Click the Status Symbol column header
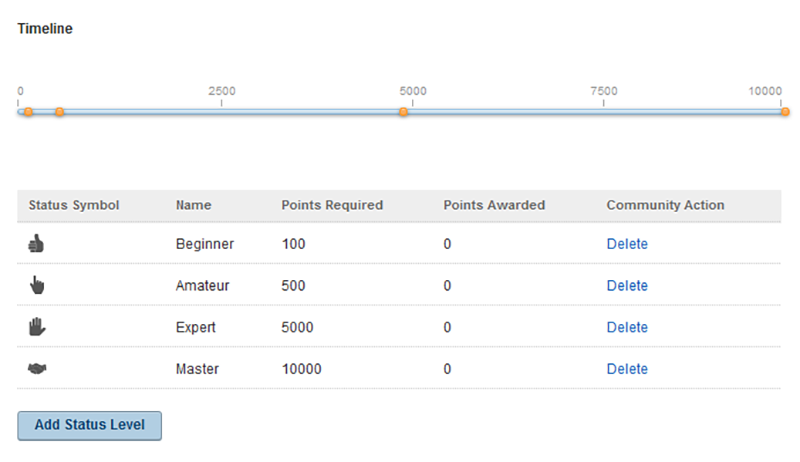 [x=74, y=205]
